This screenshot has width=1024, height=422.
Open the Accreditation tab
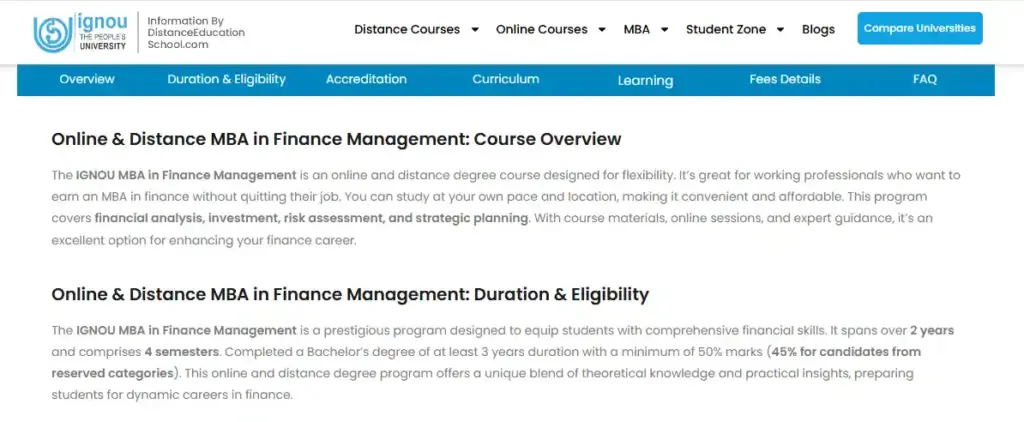[366, 79]
